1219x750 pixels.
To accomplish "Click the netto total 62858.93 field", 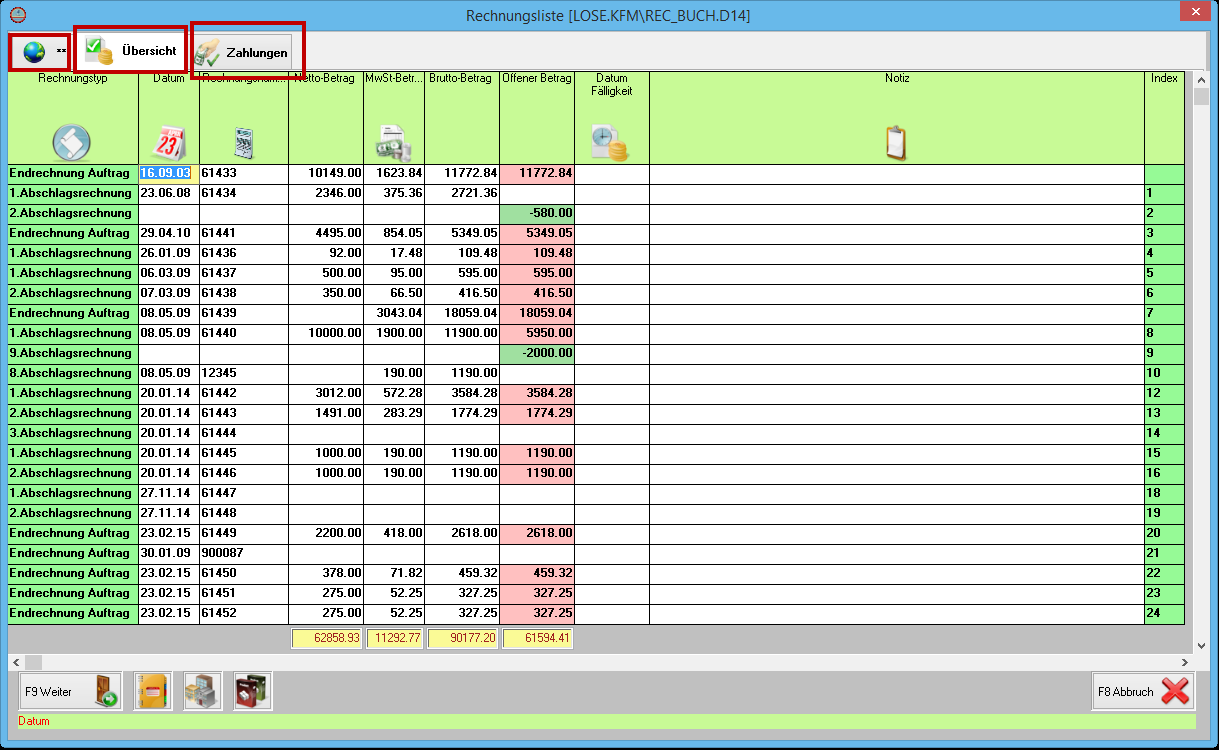I will pyautogui.click(x=327, y=638).
